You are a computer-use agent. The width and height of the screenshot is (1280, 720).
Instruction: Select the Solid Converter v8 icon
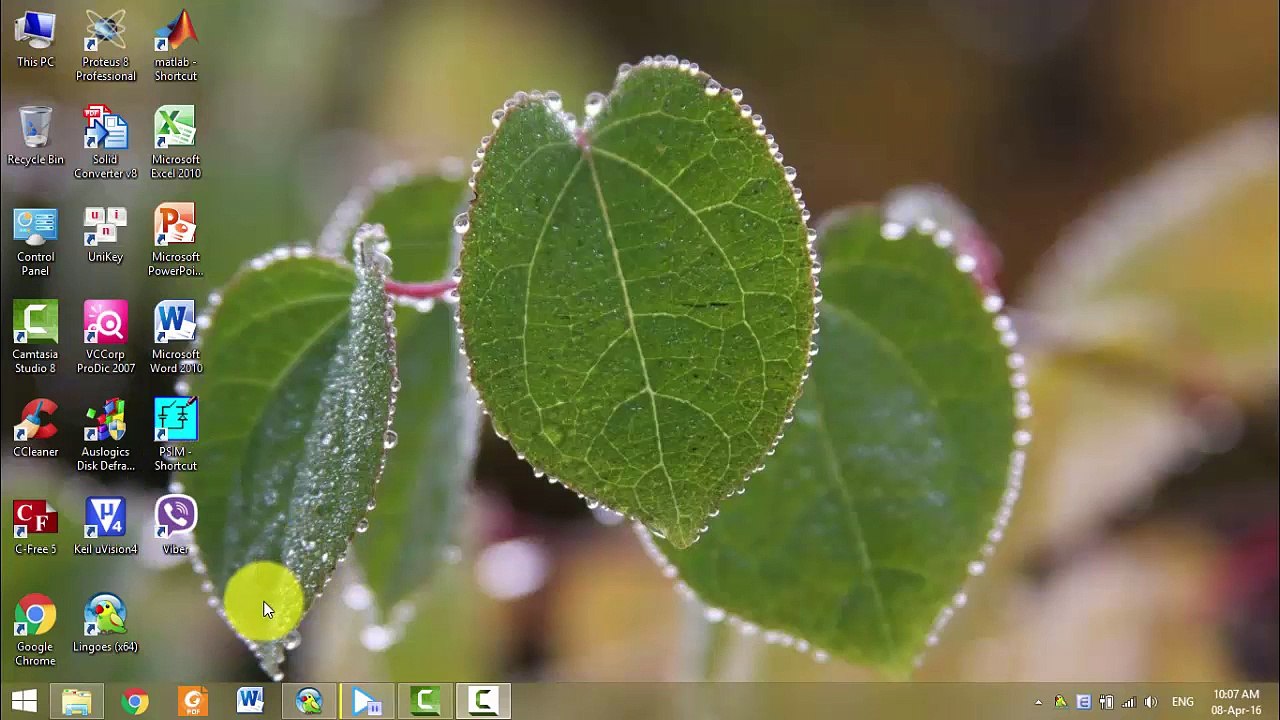click(105, 131)
